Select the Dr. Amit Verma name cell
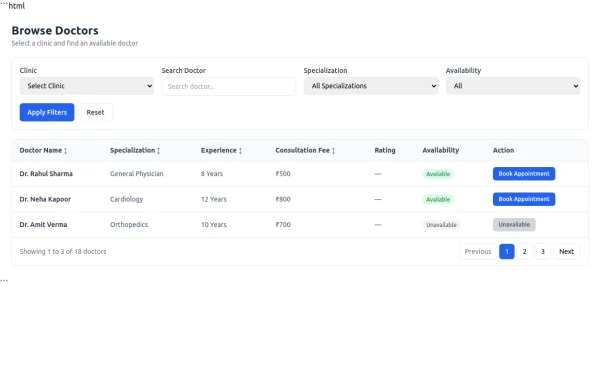The width and height of the screenshot is (600, 384). tap(43, 225)
